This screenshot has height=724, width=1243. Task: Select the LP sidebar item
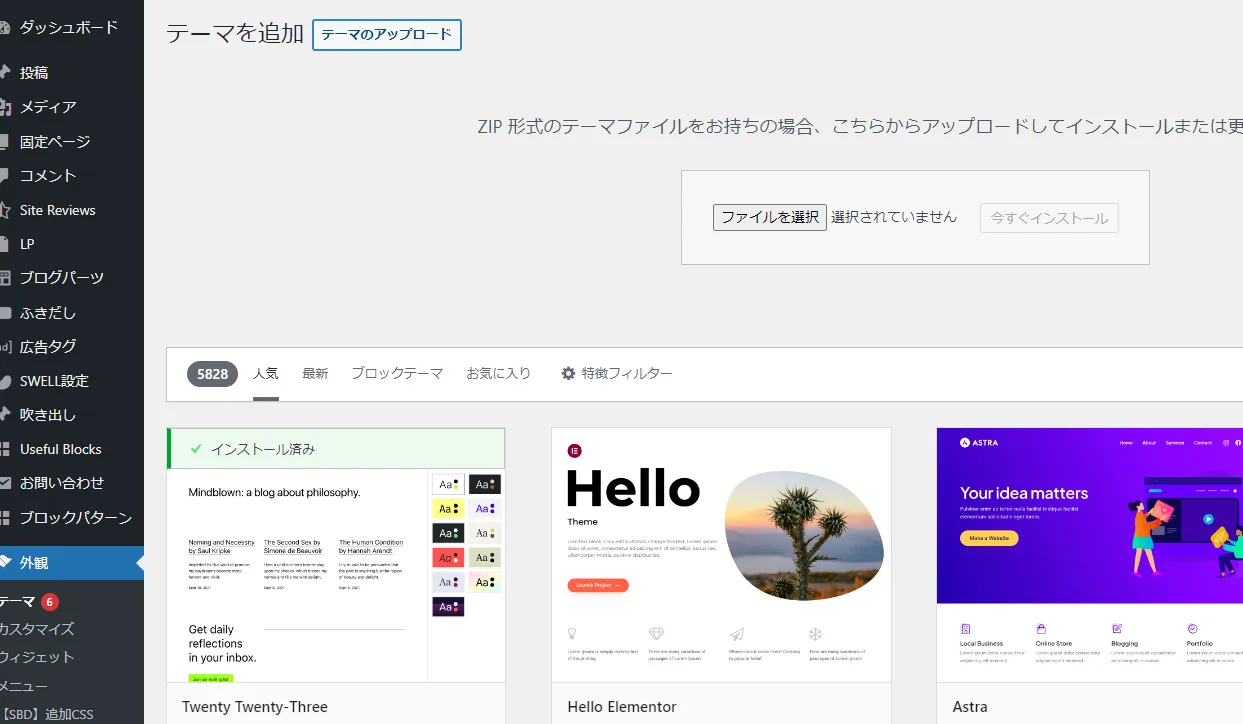(x=27, y=244)
